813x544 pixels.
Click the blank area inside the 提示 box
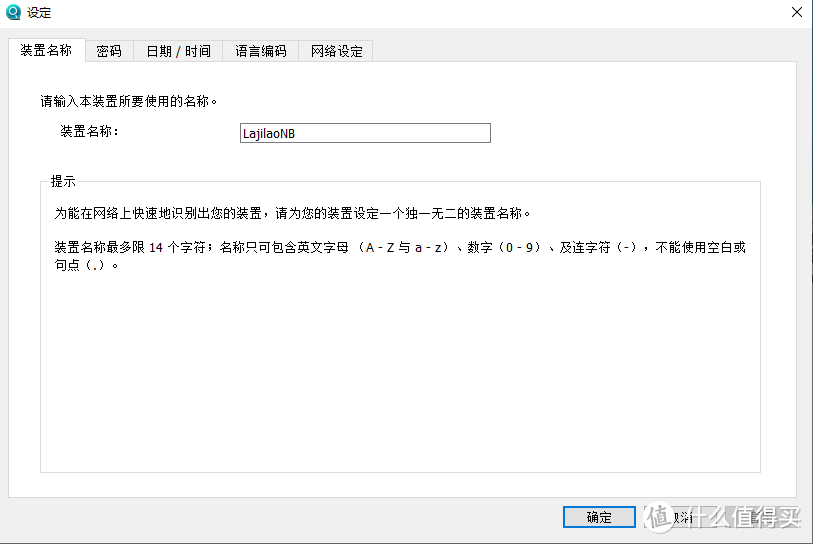(400, 380)
